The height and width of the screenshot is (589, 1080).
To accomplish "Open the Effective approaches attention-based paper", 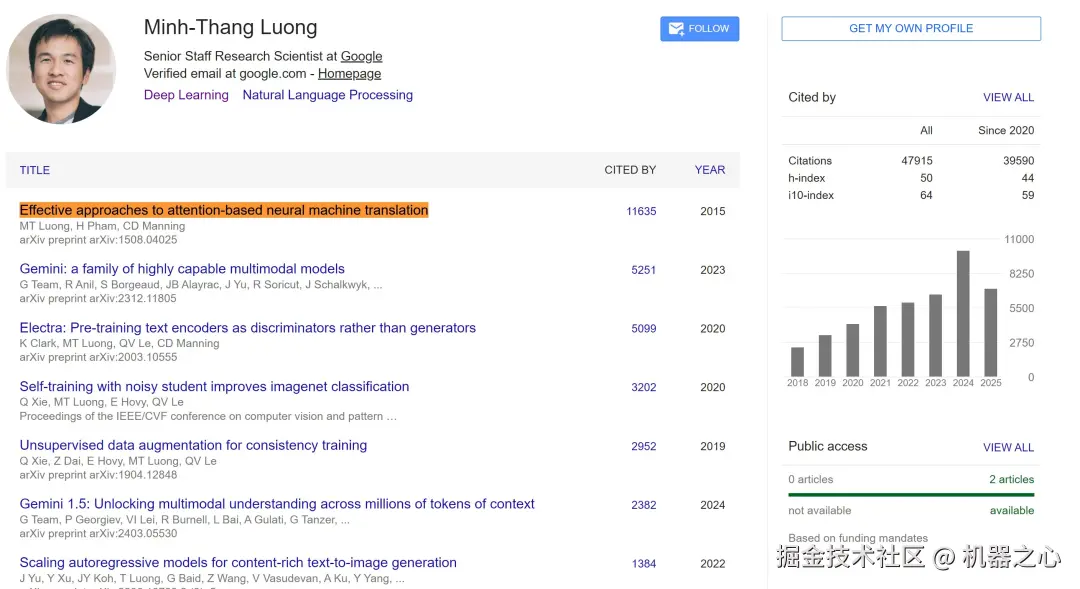I will (224, 210).
